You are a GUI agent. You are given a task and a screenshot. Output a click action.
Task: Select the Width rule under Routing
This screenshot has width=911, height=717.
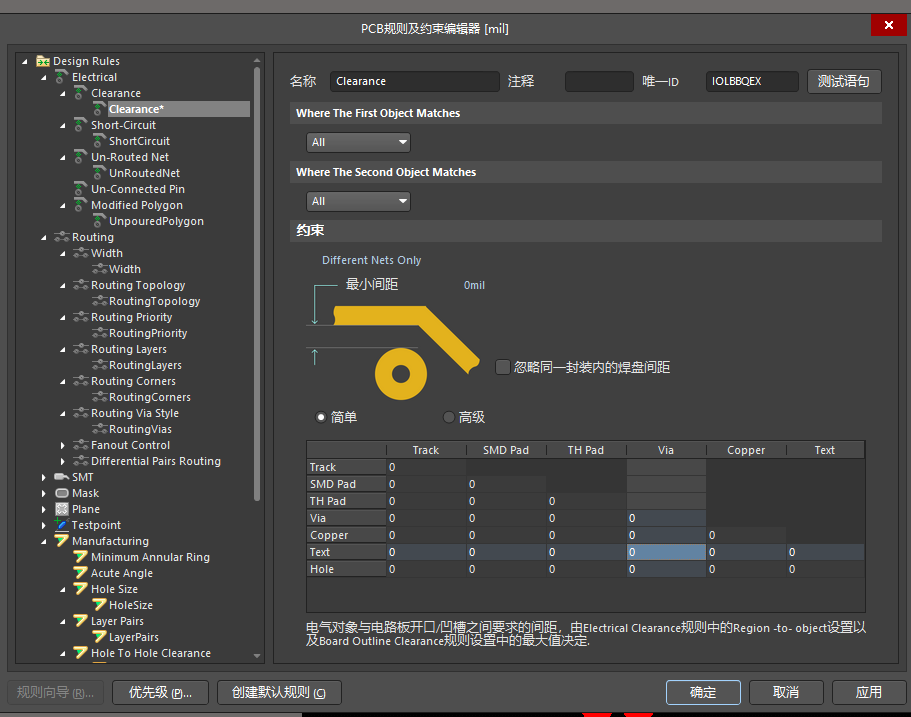[x=125, y=269]
